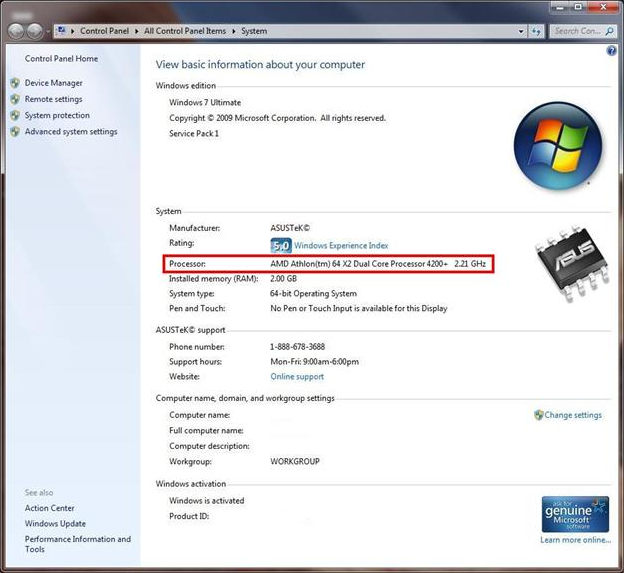624x573 pixels.
Task: Open the Learn more online link
Action: pos(575,540)
